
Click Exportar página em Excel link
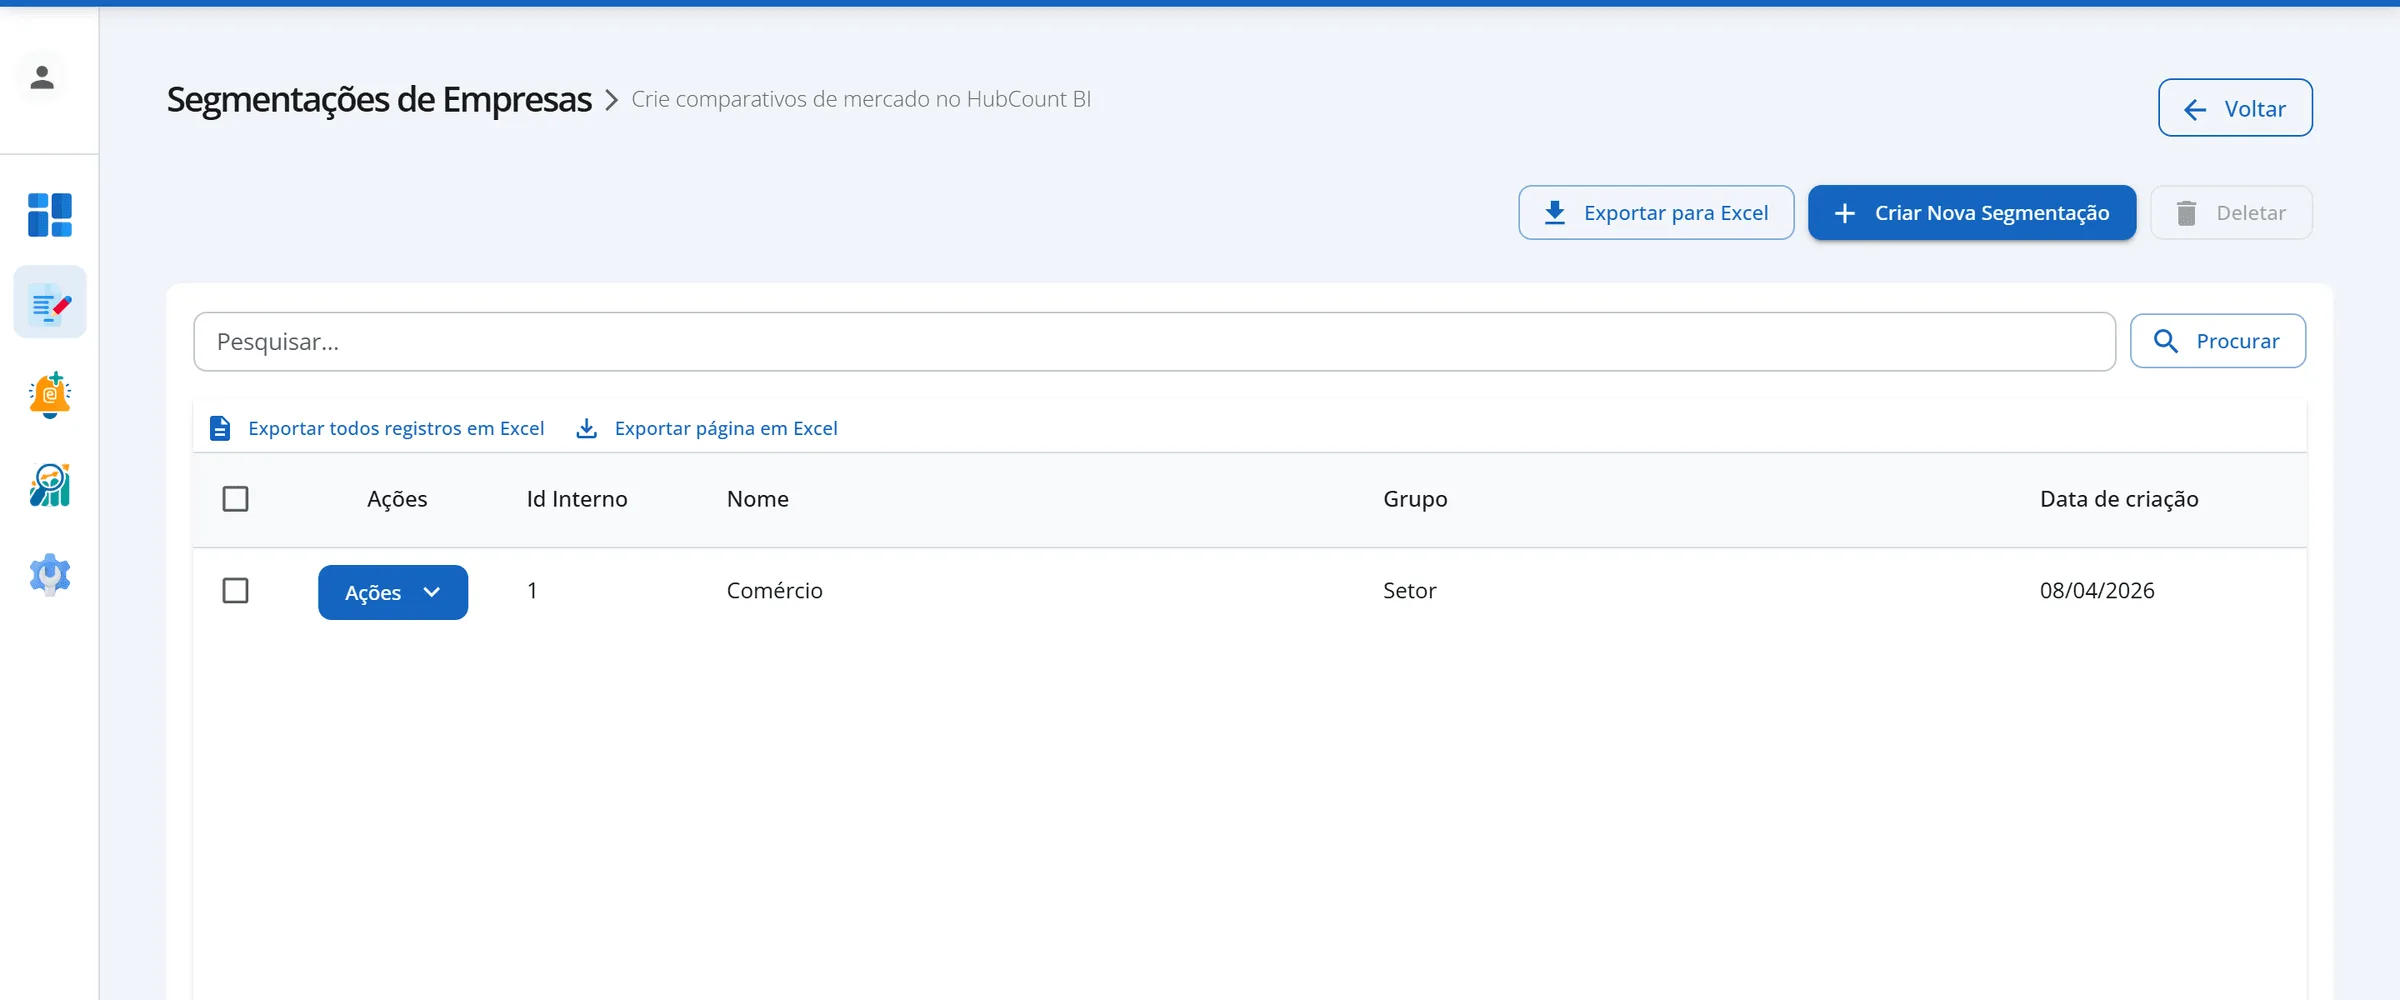[707, 429]
